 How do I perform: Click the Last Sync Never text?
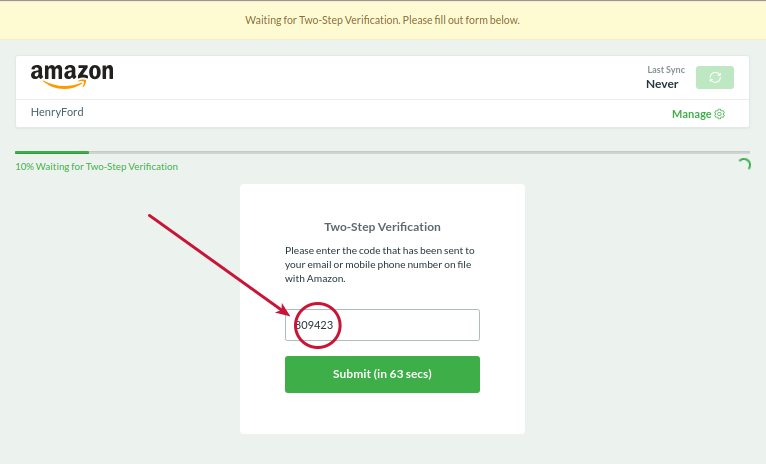[665, 77]
